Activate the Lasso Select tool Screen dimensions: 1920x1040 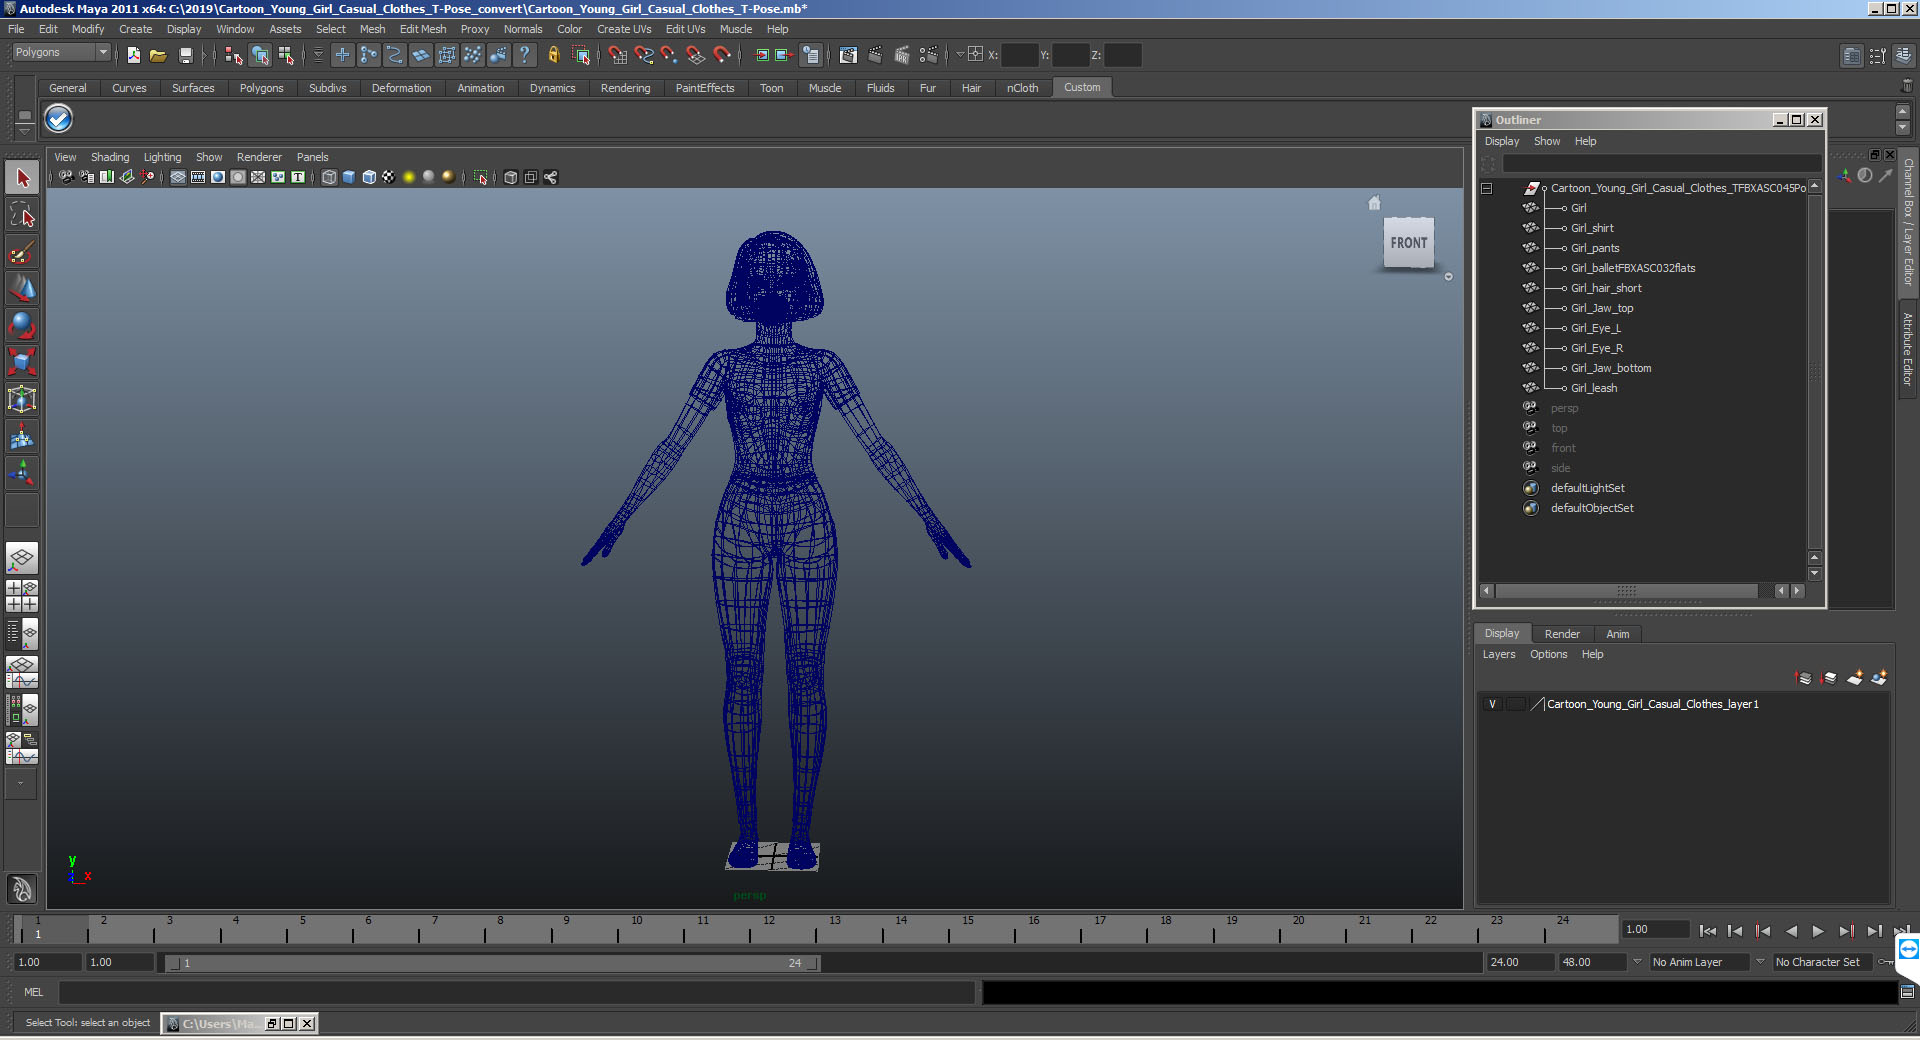(22, 214)
